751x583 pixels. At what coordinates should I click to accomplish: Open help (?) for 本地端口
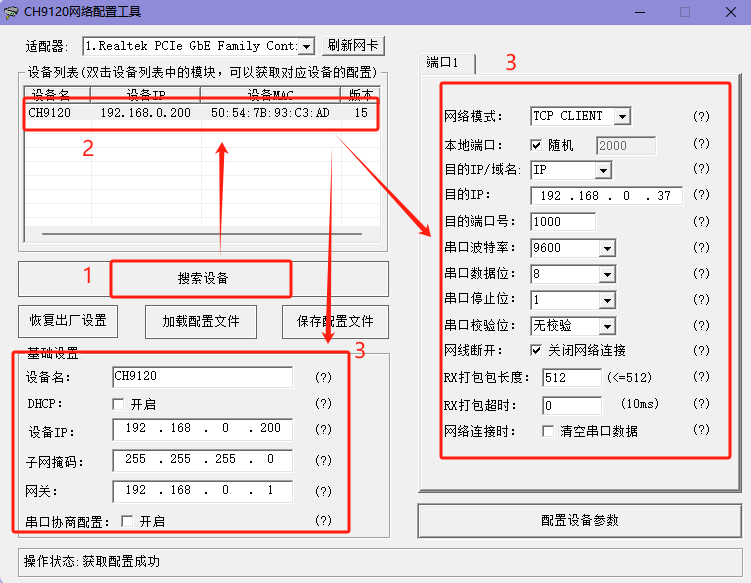[x=701, y=144]
